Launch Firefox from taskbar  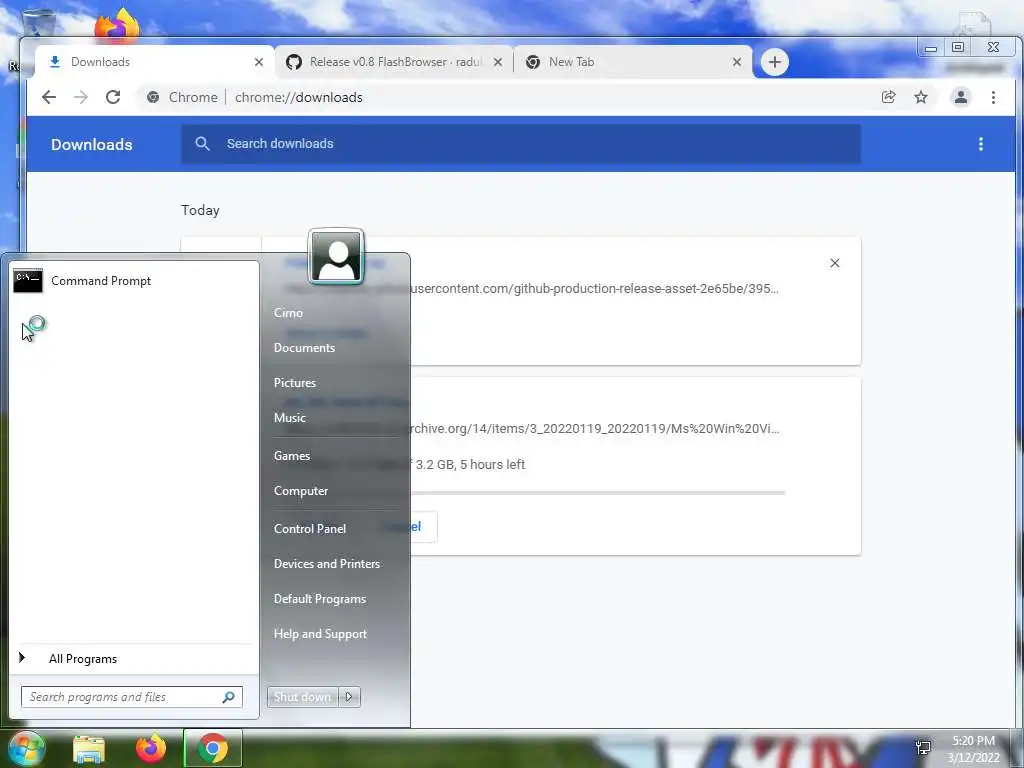pos(151,748)
